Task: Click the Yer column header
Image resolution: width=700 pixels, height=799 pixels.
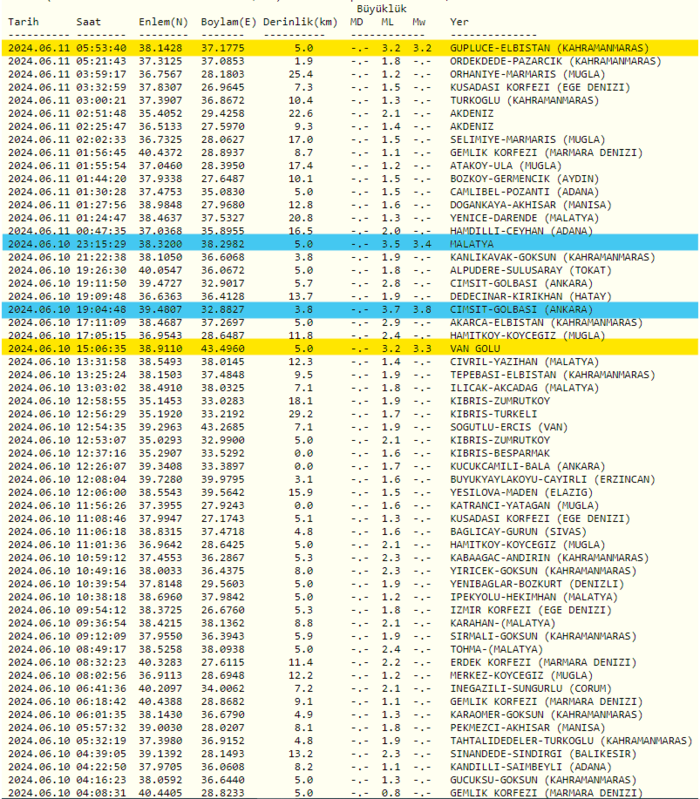Action: (x=459, y=21)
